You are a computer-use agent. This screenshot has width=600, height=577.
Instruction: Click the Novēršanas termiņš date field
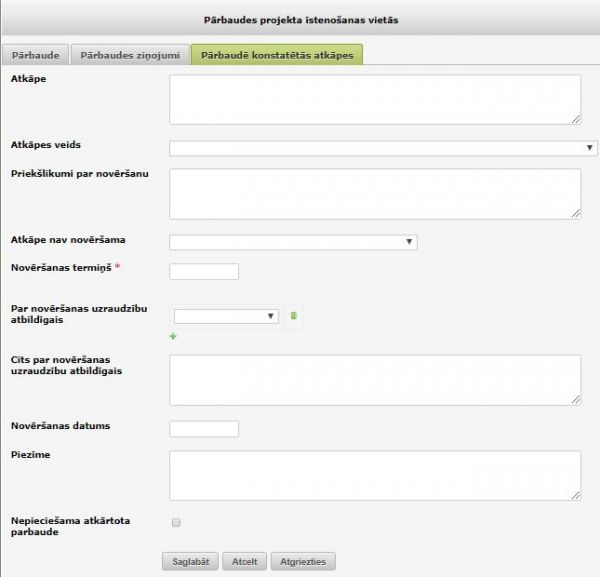pos(204,272)
